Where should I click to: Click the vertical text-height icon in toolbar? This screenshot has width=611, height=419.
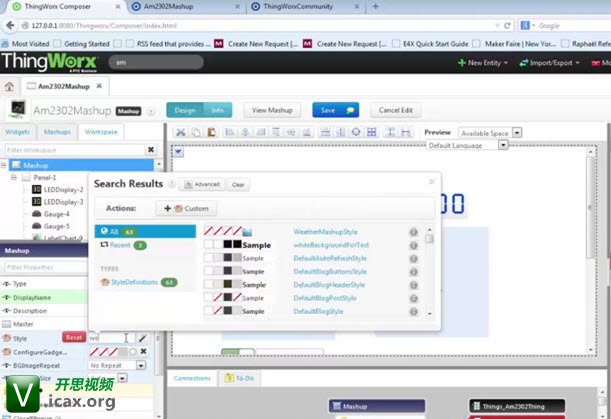[x=390, y=132]
